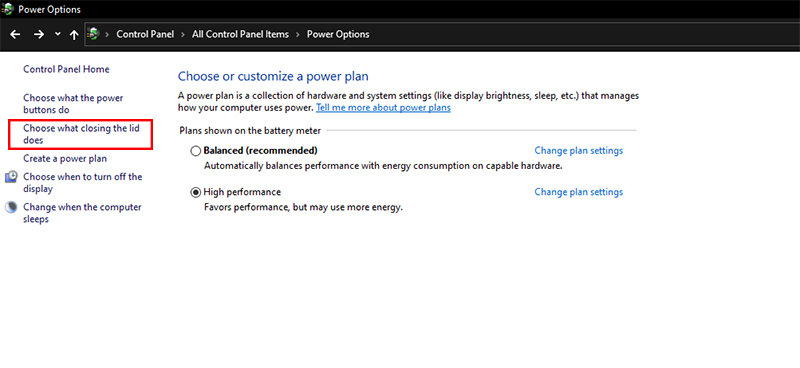Expand the chevron after All Control Panel Items

click(x=297, y=34)
